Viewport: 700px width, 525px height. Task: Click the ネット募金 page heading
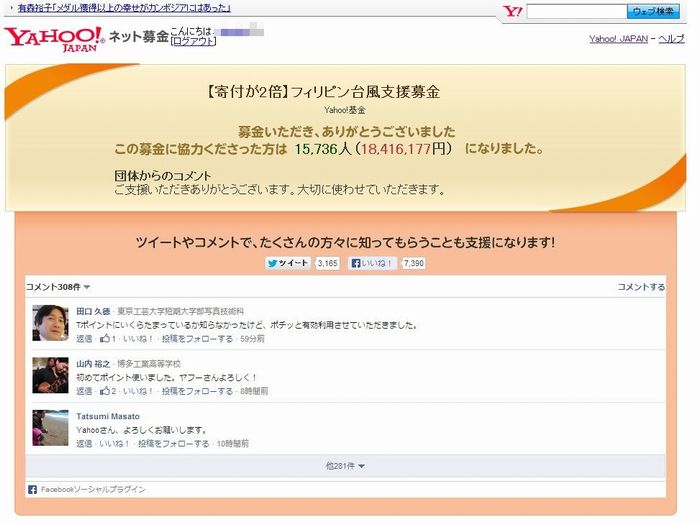point(138,36)
